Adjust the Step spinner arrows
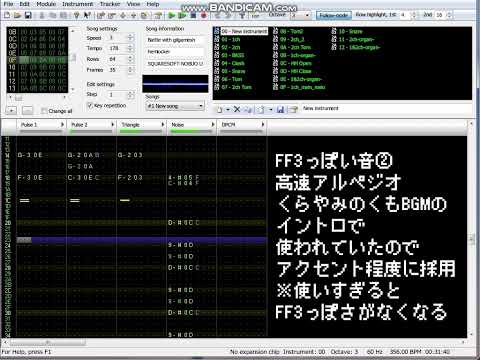 click(x=131, y=95)
